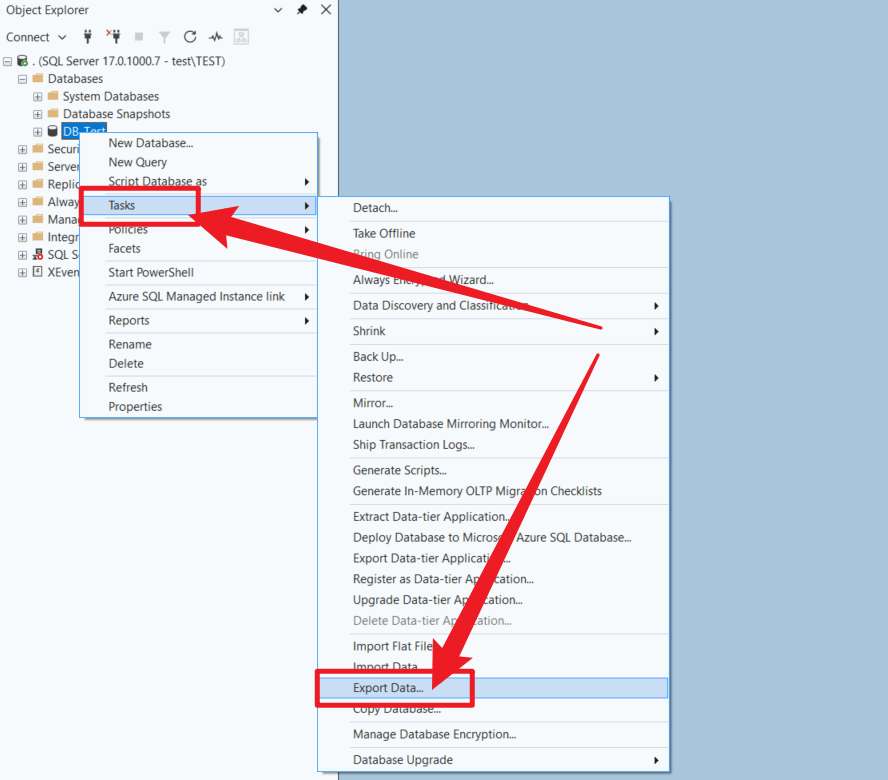The image size is (888, 780).
Task: Choose Delete in context menu
Action: 198,364
